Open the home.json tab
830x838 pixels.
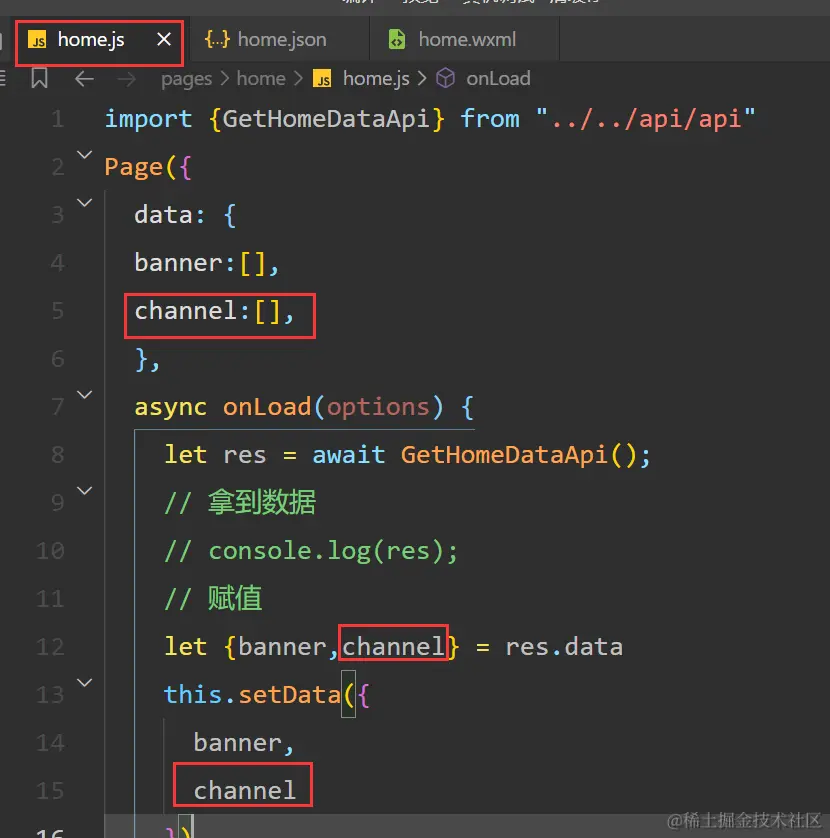tap(278, 40)
